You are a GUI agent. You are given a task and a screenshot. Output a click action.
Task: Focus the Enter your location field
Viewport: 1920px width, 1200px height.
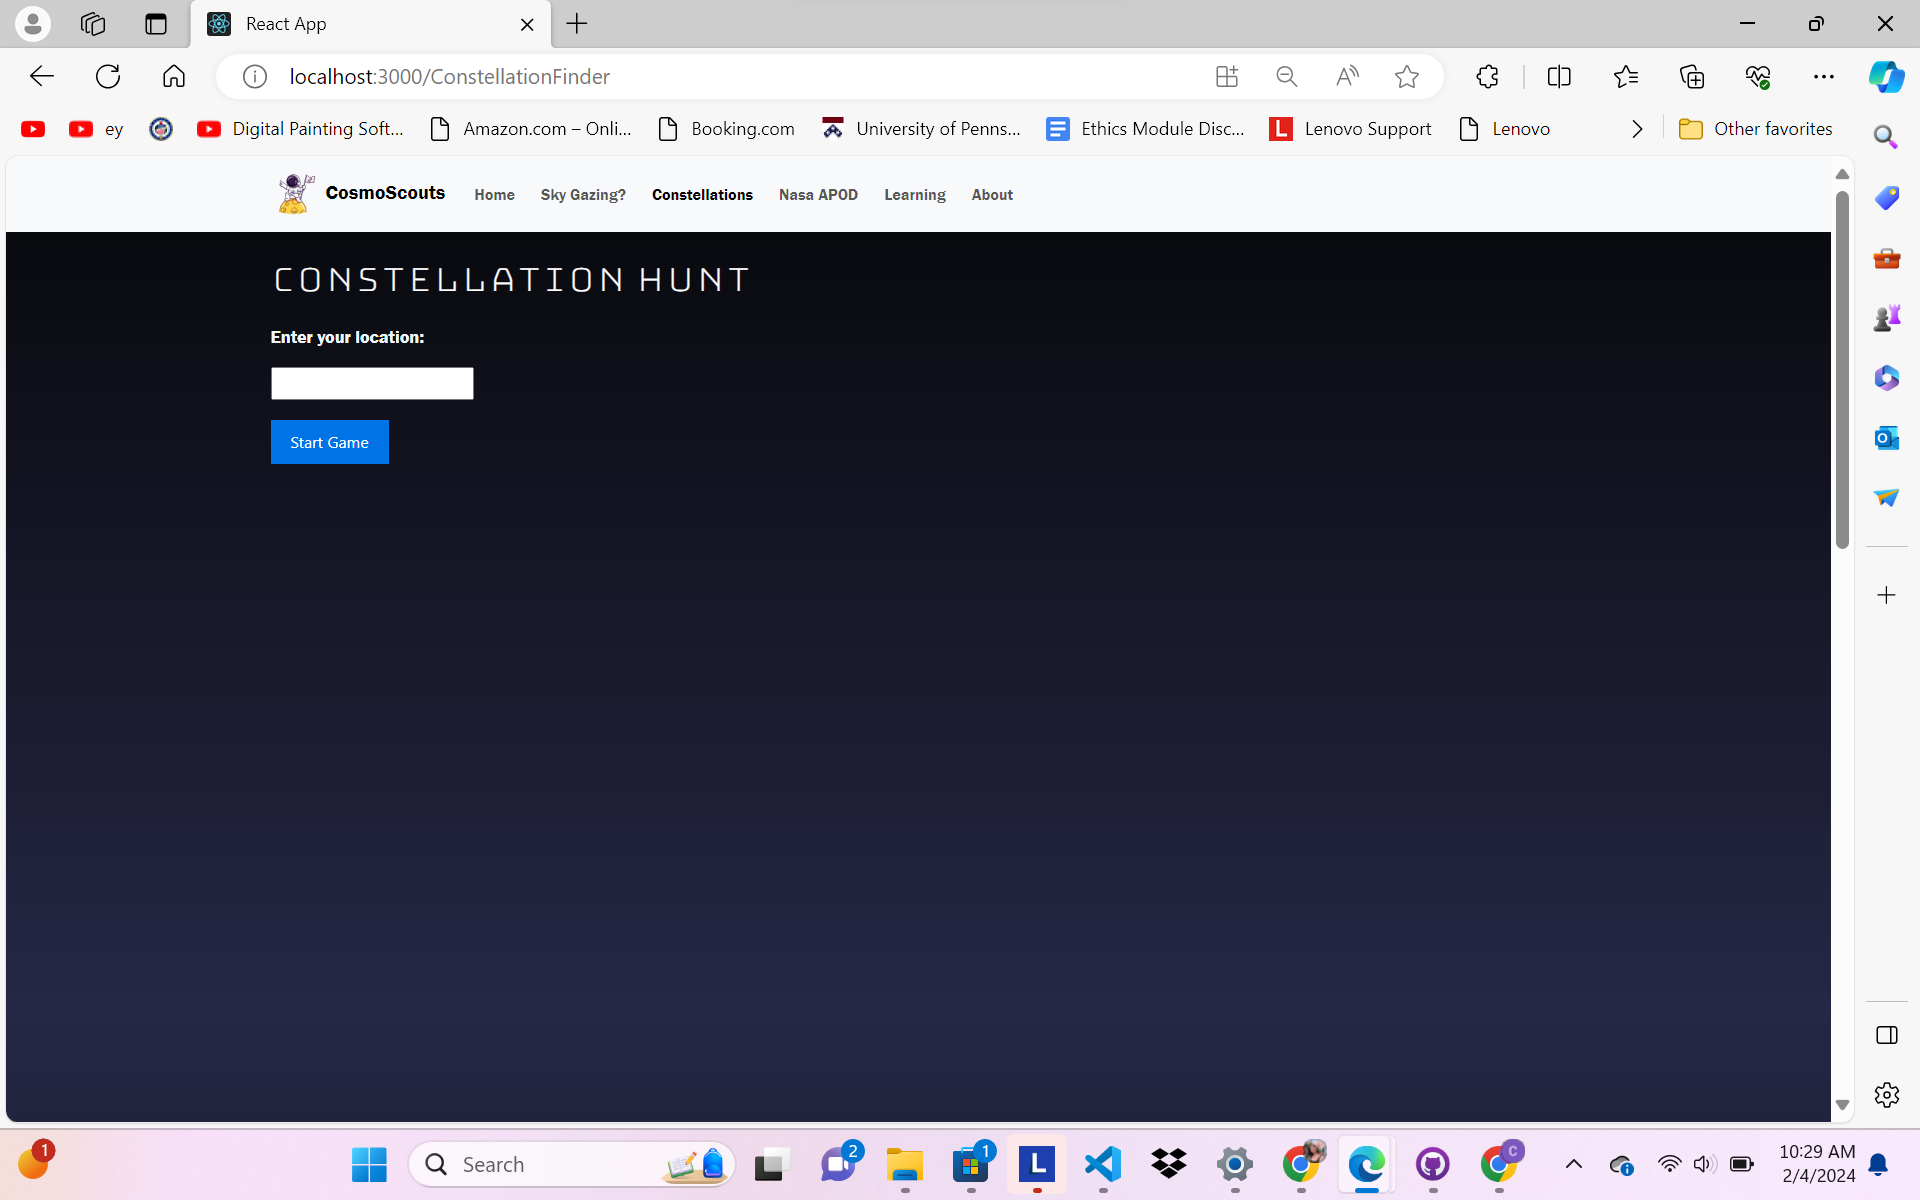point(372,383)
